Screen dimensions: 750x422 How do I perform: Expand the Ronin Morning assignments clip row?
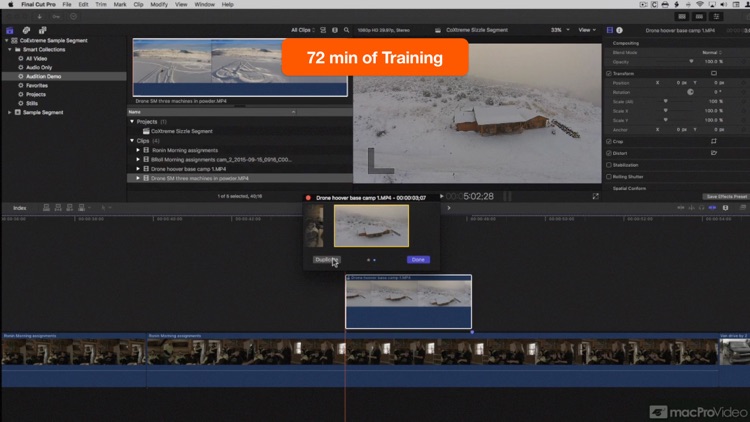click(x=138, y=150)
